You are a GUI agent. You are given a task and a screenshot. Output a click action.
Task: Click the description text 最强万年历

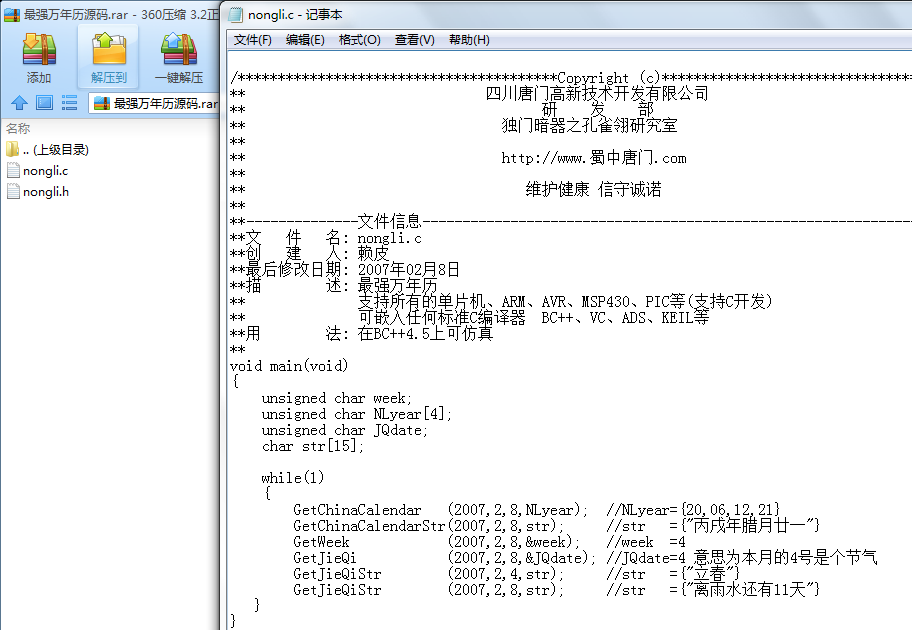tap(397, 285)
